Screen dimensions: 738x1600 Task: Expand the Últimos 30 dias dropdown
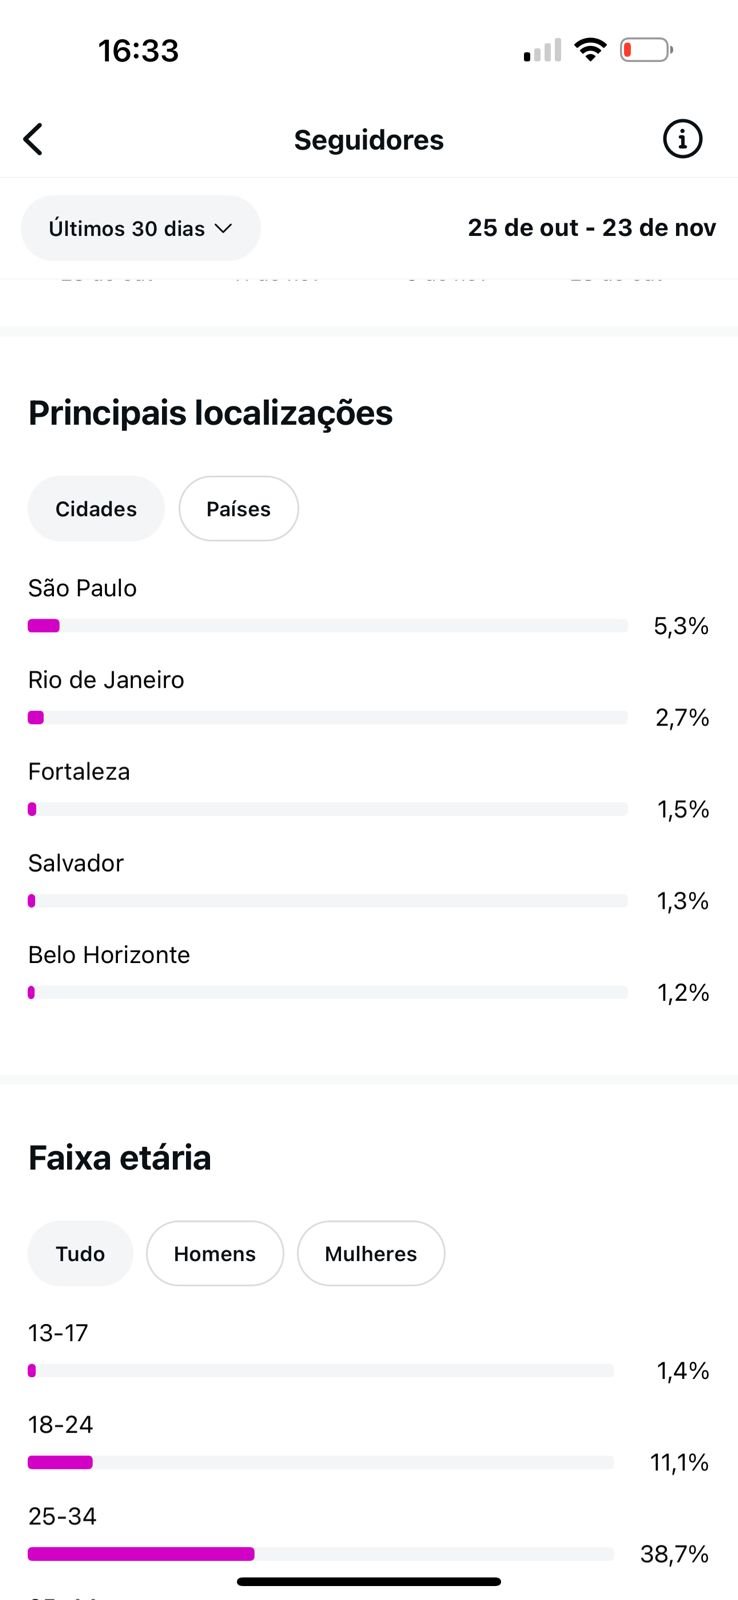coord(140,228)
